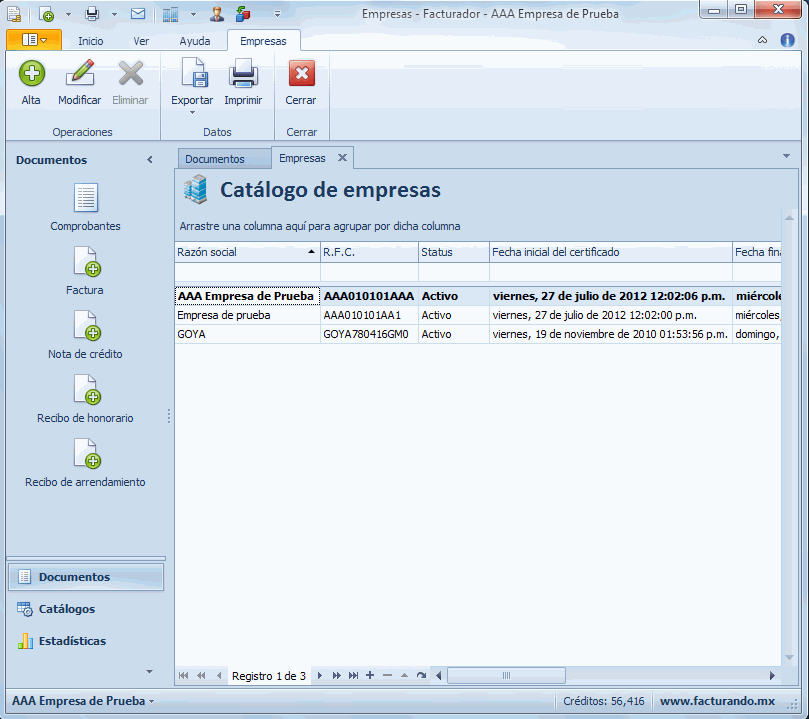
Task: Switch to the Documentos document tab
Action: [214, 159]
